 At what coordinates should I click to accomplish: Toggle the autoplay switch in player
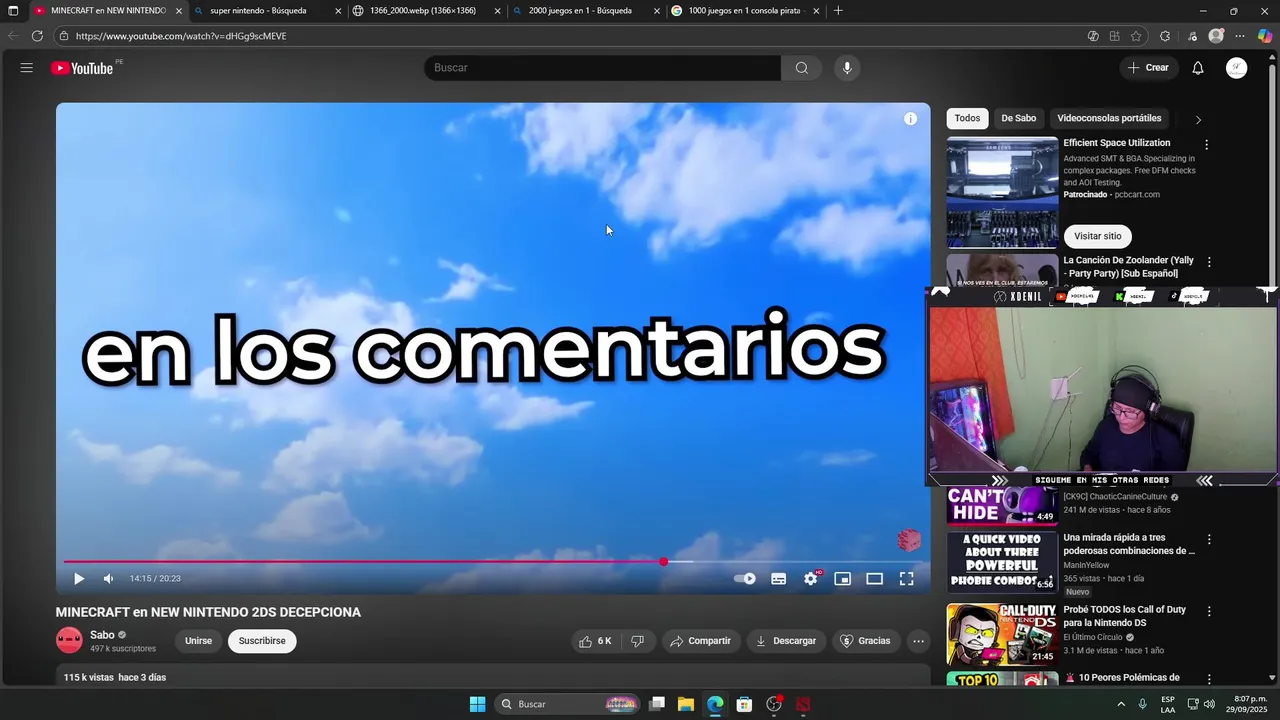tap(745, 579)
